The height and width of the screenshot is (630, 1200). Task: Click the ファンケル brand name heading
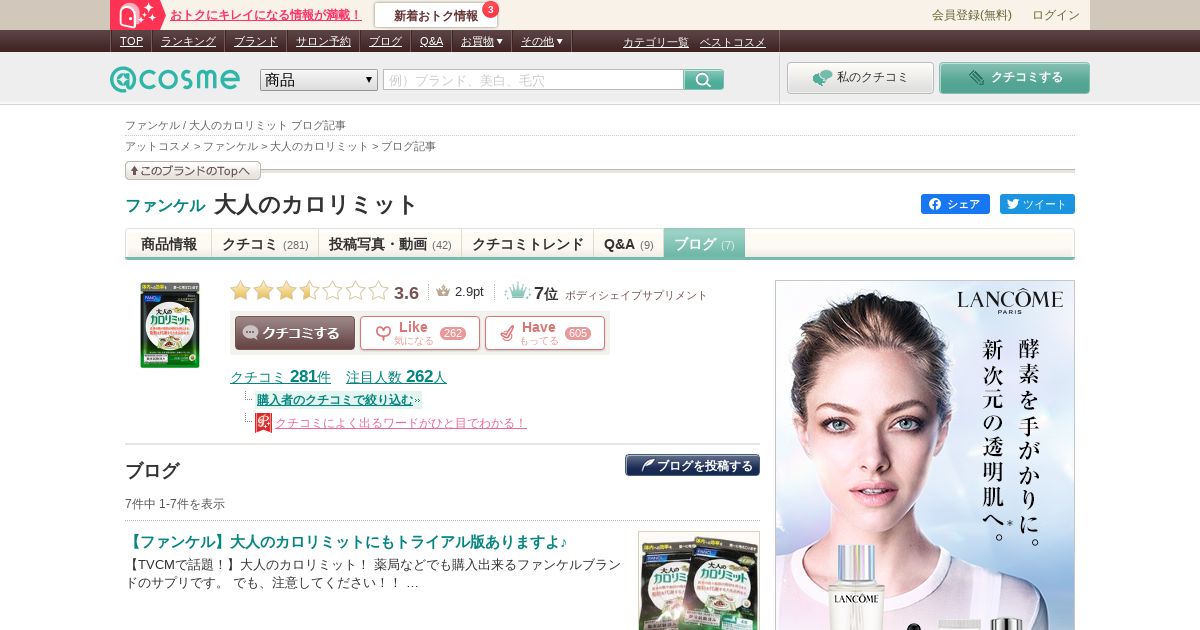[165, 205]
